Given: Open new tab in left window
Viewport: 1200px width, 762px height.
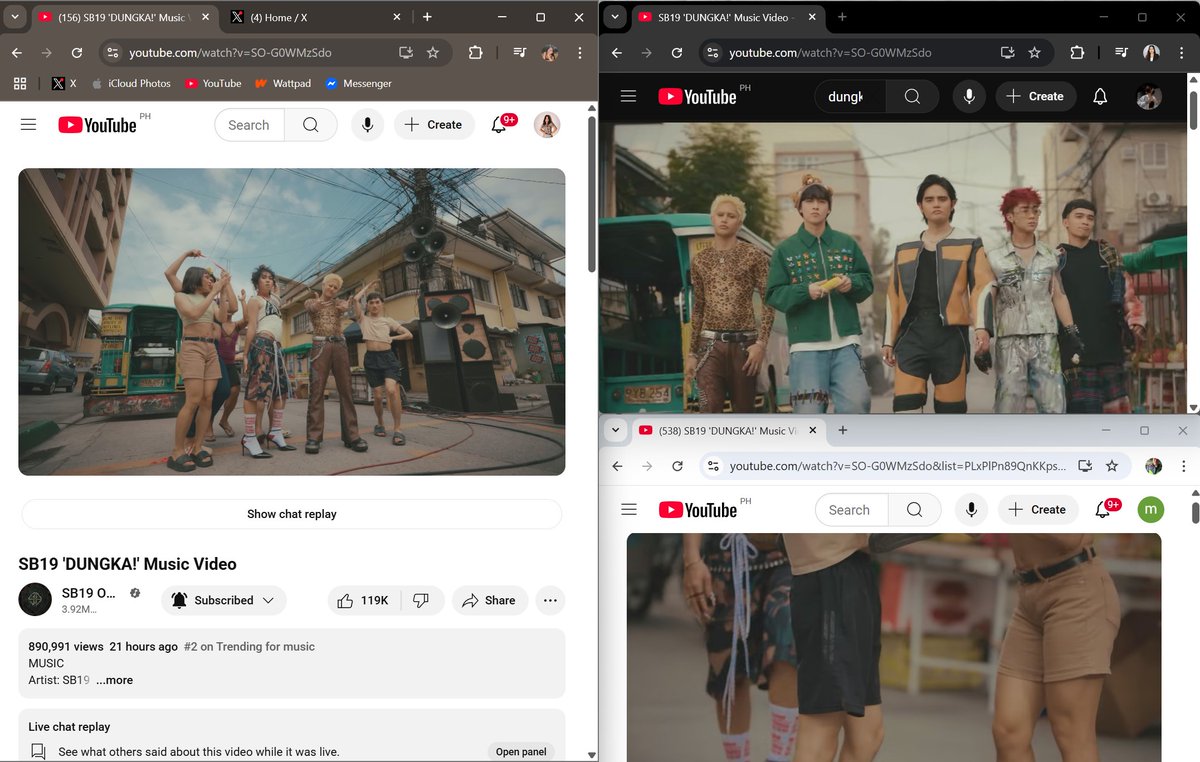Looking at the screenshot, I should point(427,17).
